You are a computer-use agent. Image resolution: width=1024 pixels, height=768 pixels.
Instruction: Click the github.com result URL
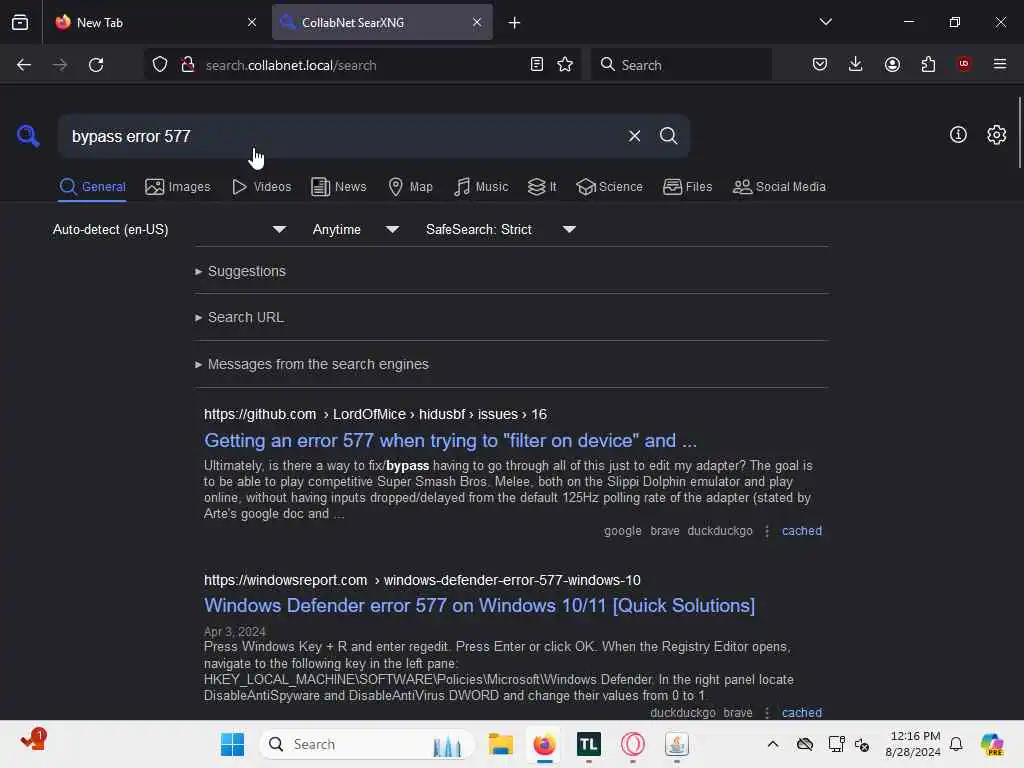(x=376, y=414)
